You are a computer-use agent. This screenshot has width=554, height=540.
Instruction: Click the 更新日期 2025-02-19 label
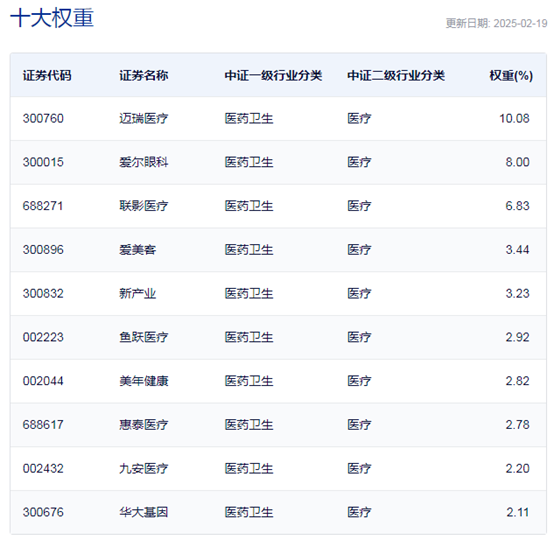(x=496, y=23)
